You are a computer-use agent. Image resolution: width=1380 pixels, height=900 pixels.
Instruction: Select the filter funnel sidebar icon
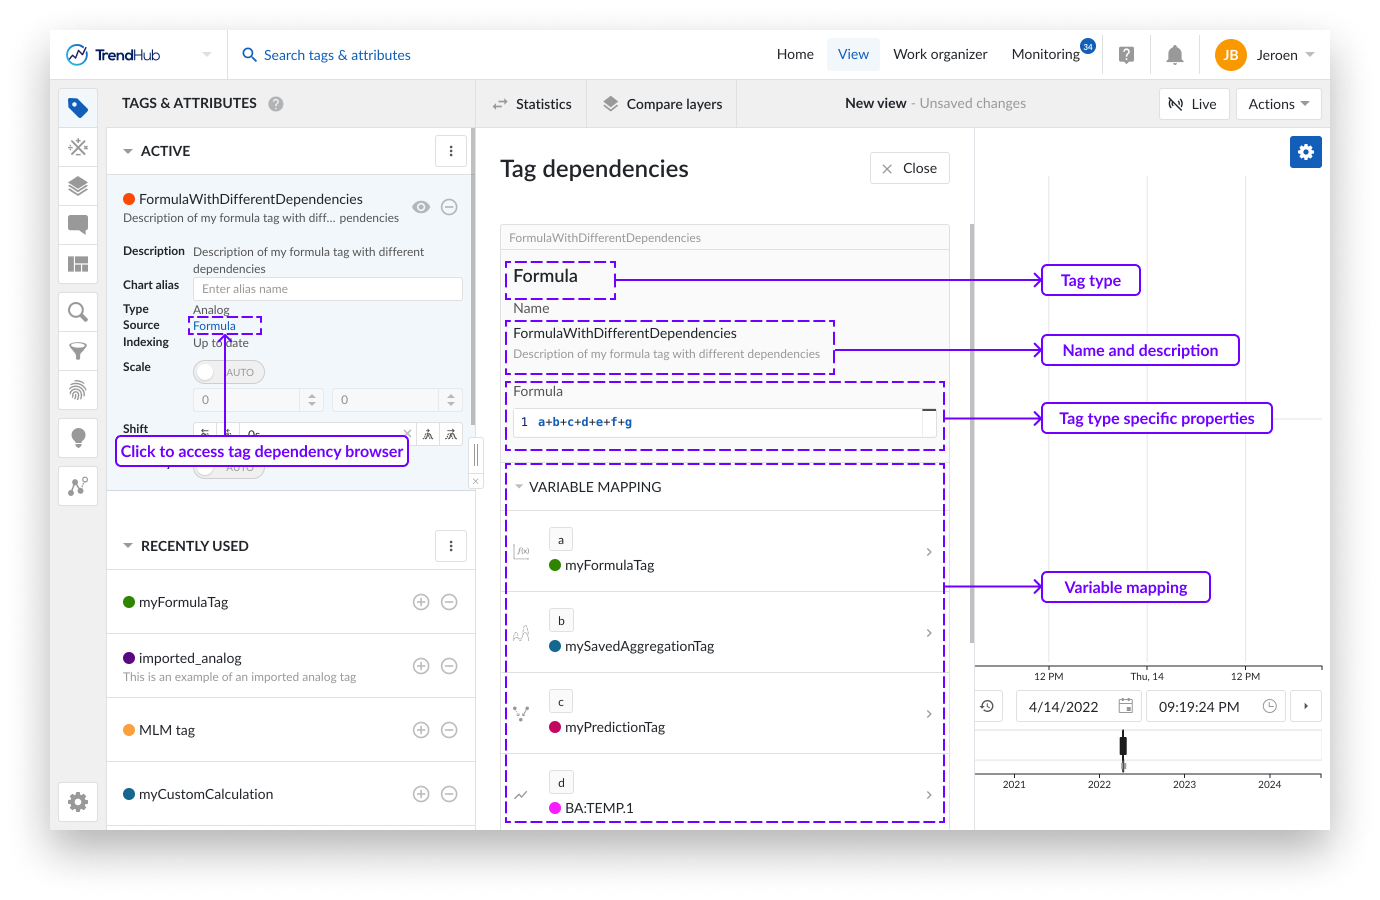78,351
